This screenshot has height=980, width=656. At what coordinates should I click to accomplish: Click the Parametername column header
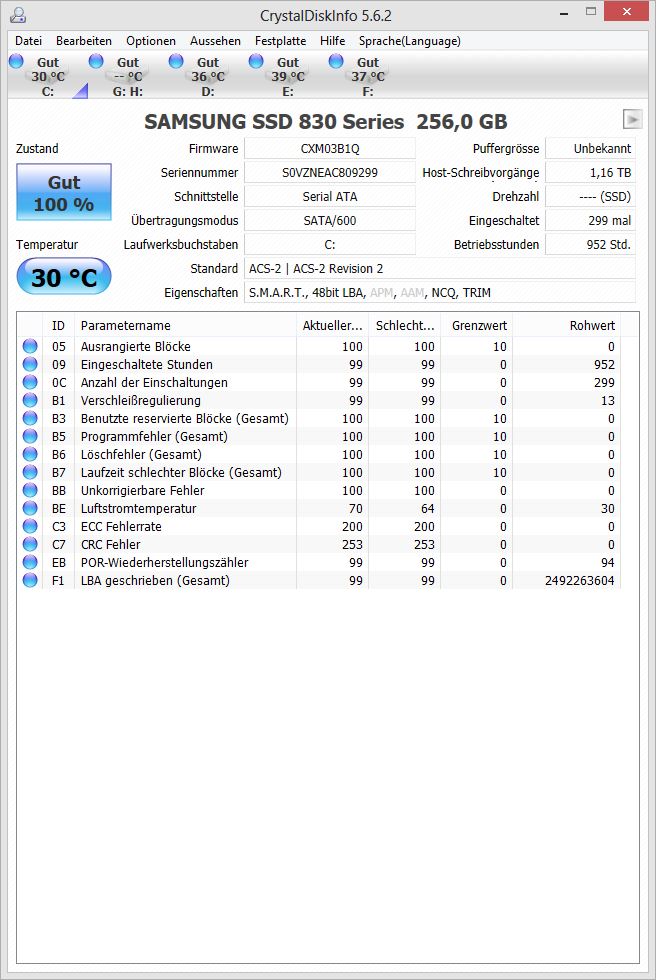tap(186, 326)
